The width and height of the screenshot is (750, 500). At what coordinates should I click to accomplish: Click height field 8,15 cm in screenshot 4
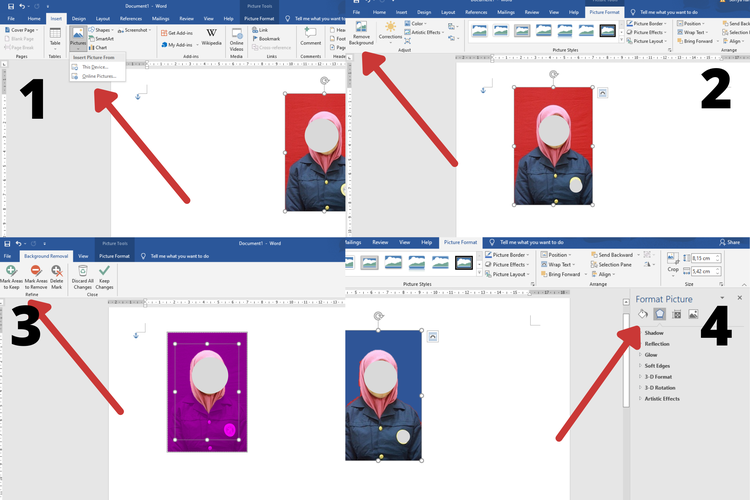tap(706, 258)
